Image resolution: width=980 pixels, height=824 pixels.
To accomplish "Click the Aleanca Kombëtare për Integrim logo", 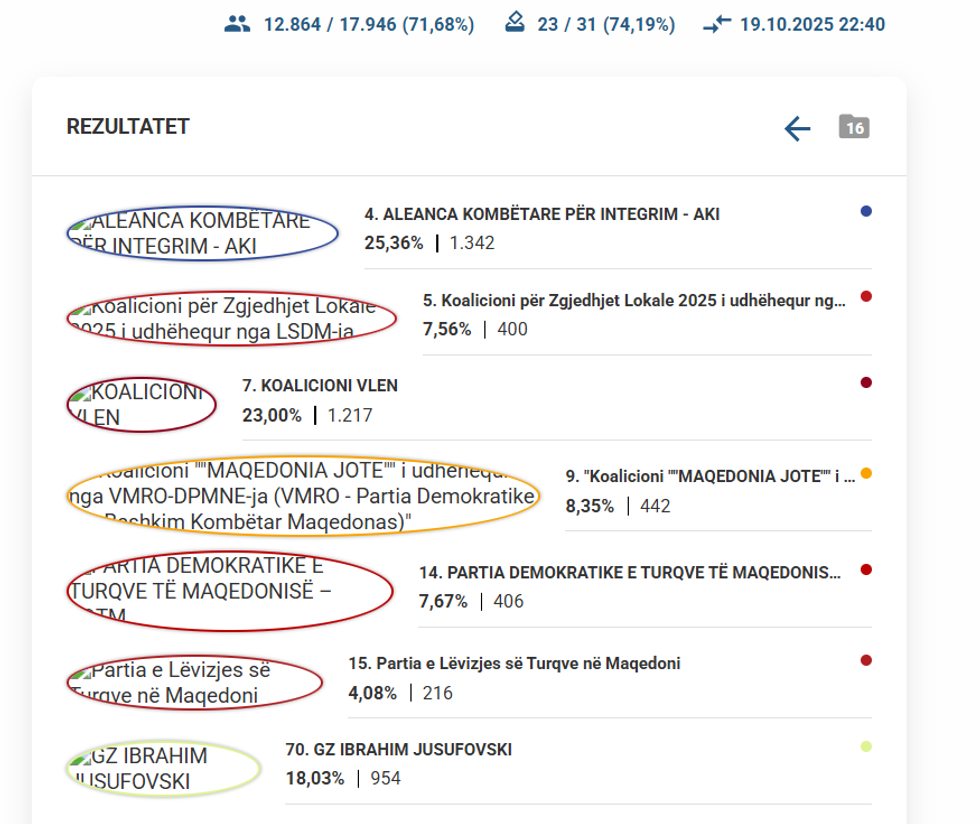I will [202, 233].
